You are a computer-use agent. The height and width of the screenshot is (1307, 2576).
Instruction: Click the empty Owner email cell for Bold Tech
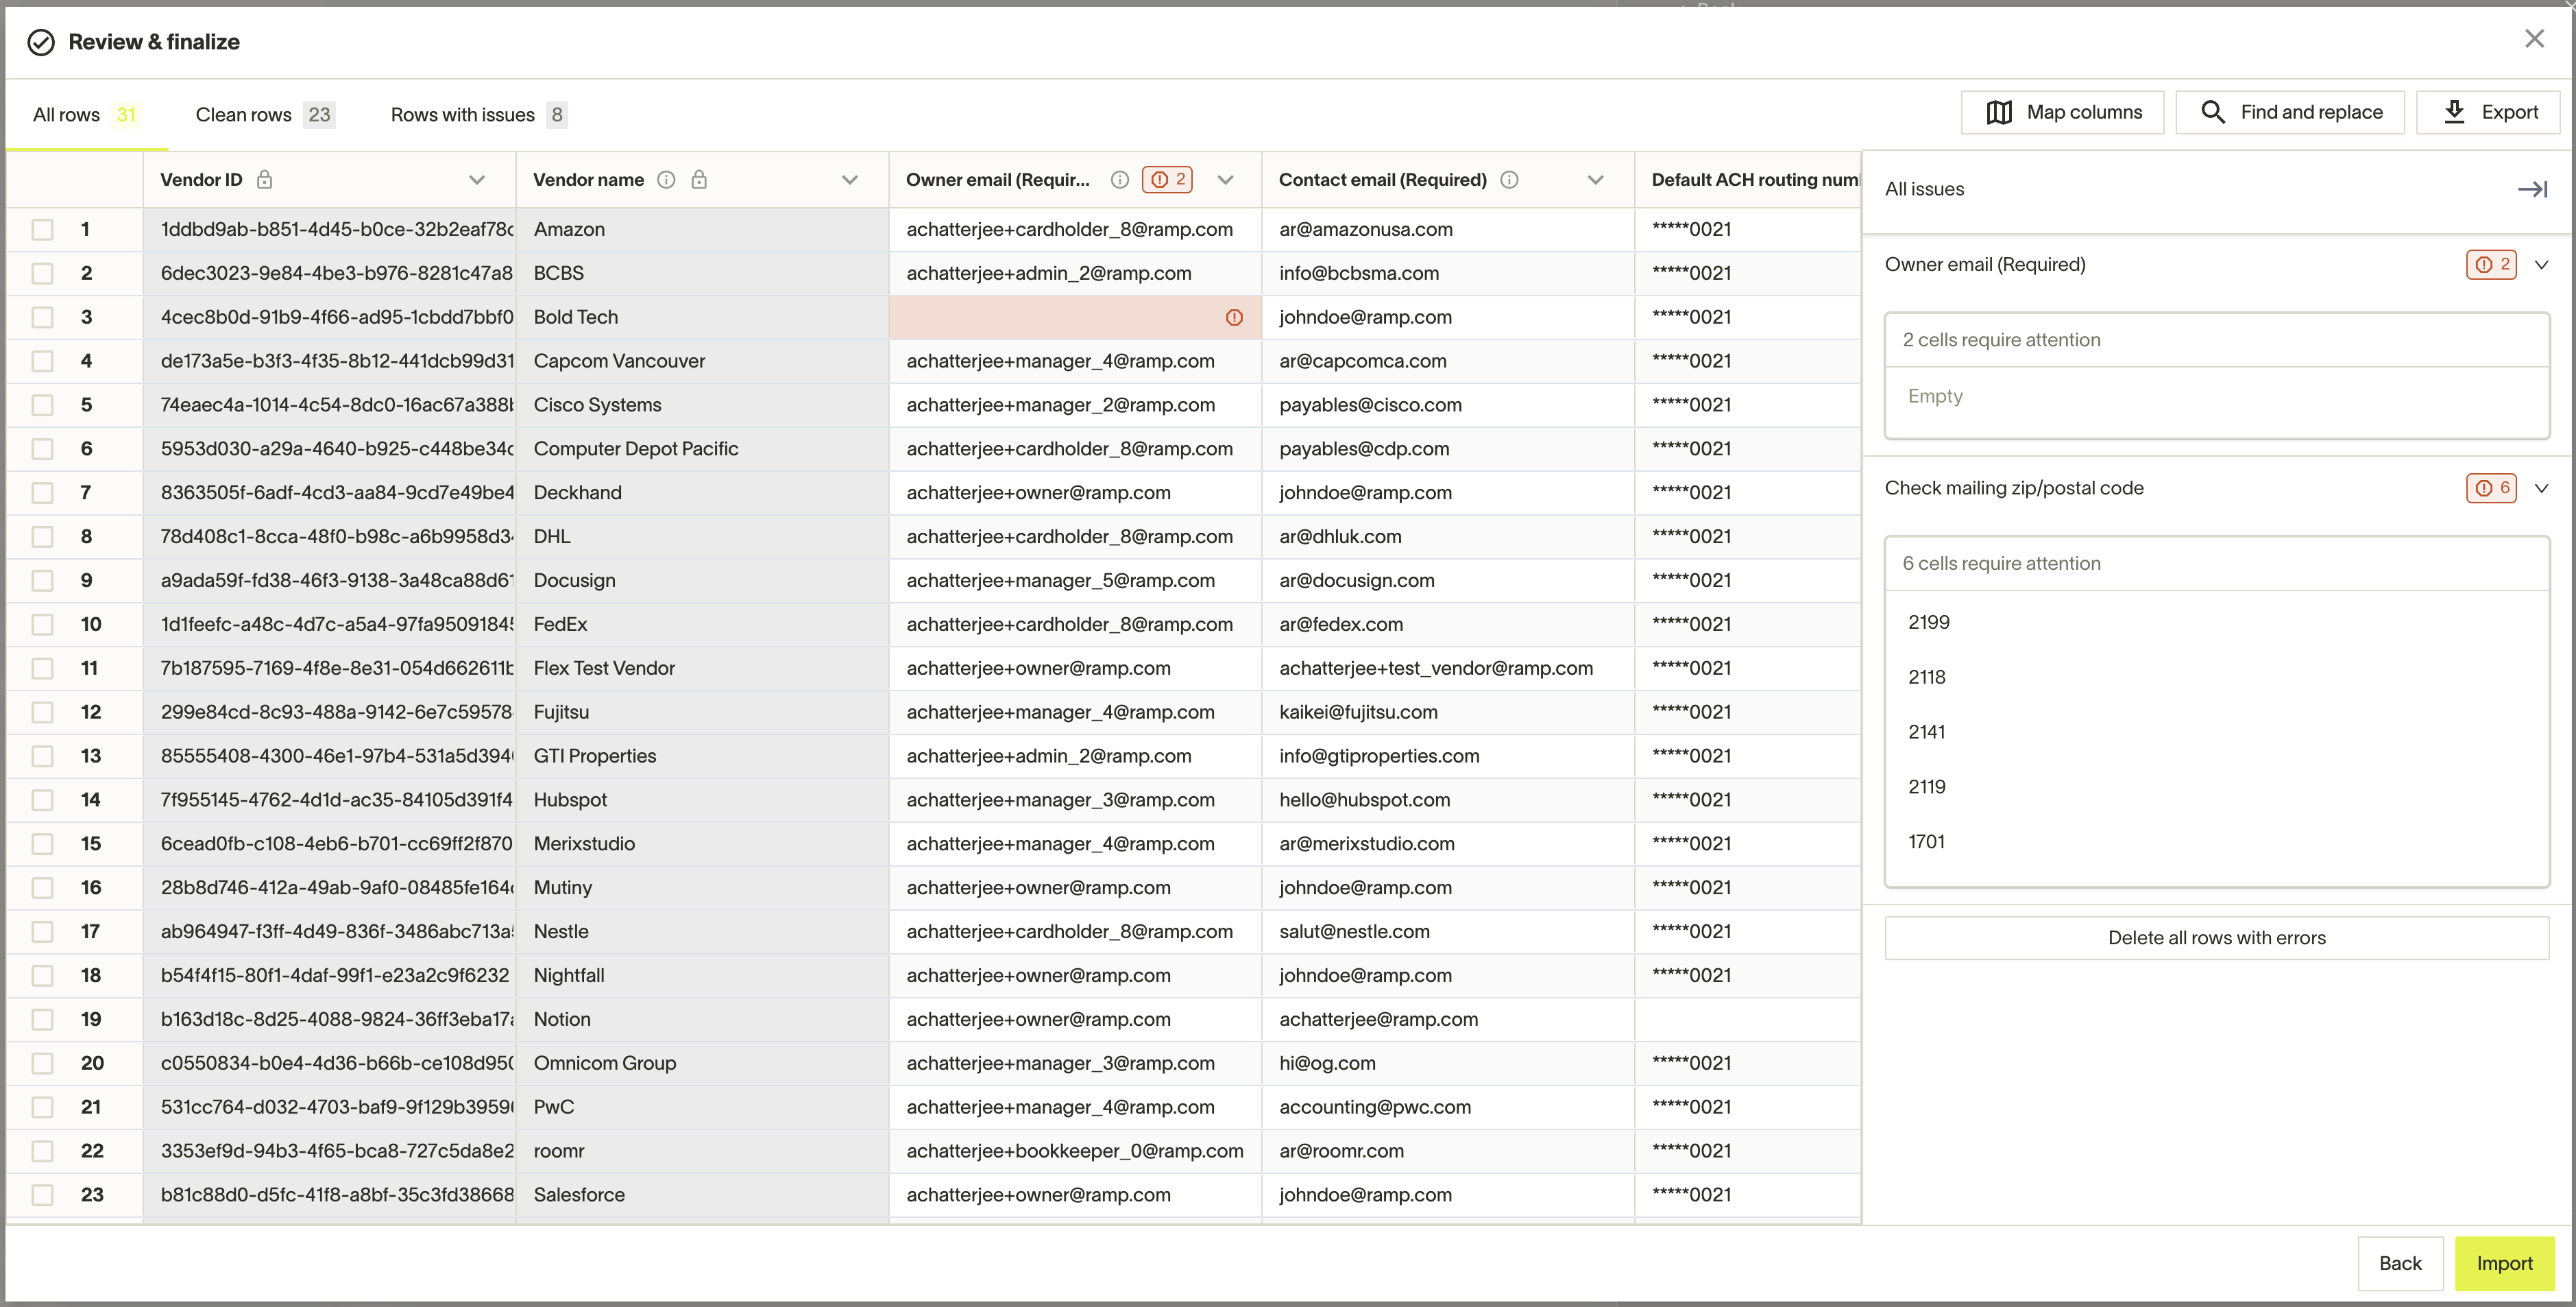pos(1075,317)
